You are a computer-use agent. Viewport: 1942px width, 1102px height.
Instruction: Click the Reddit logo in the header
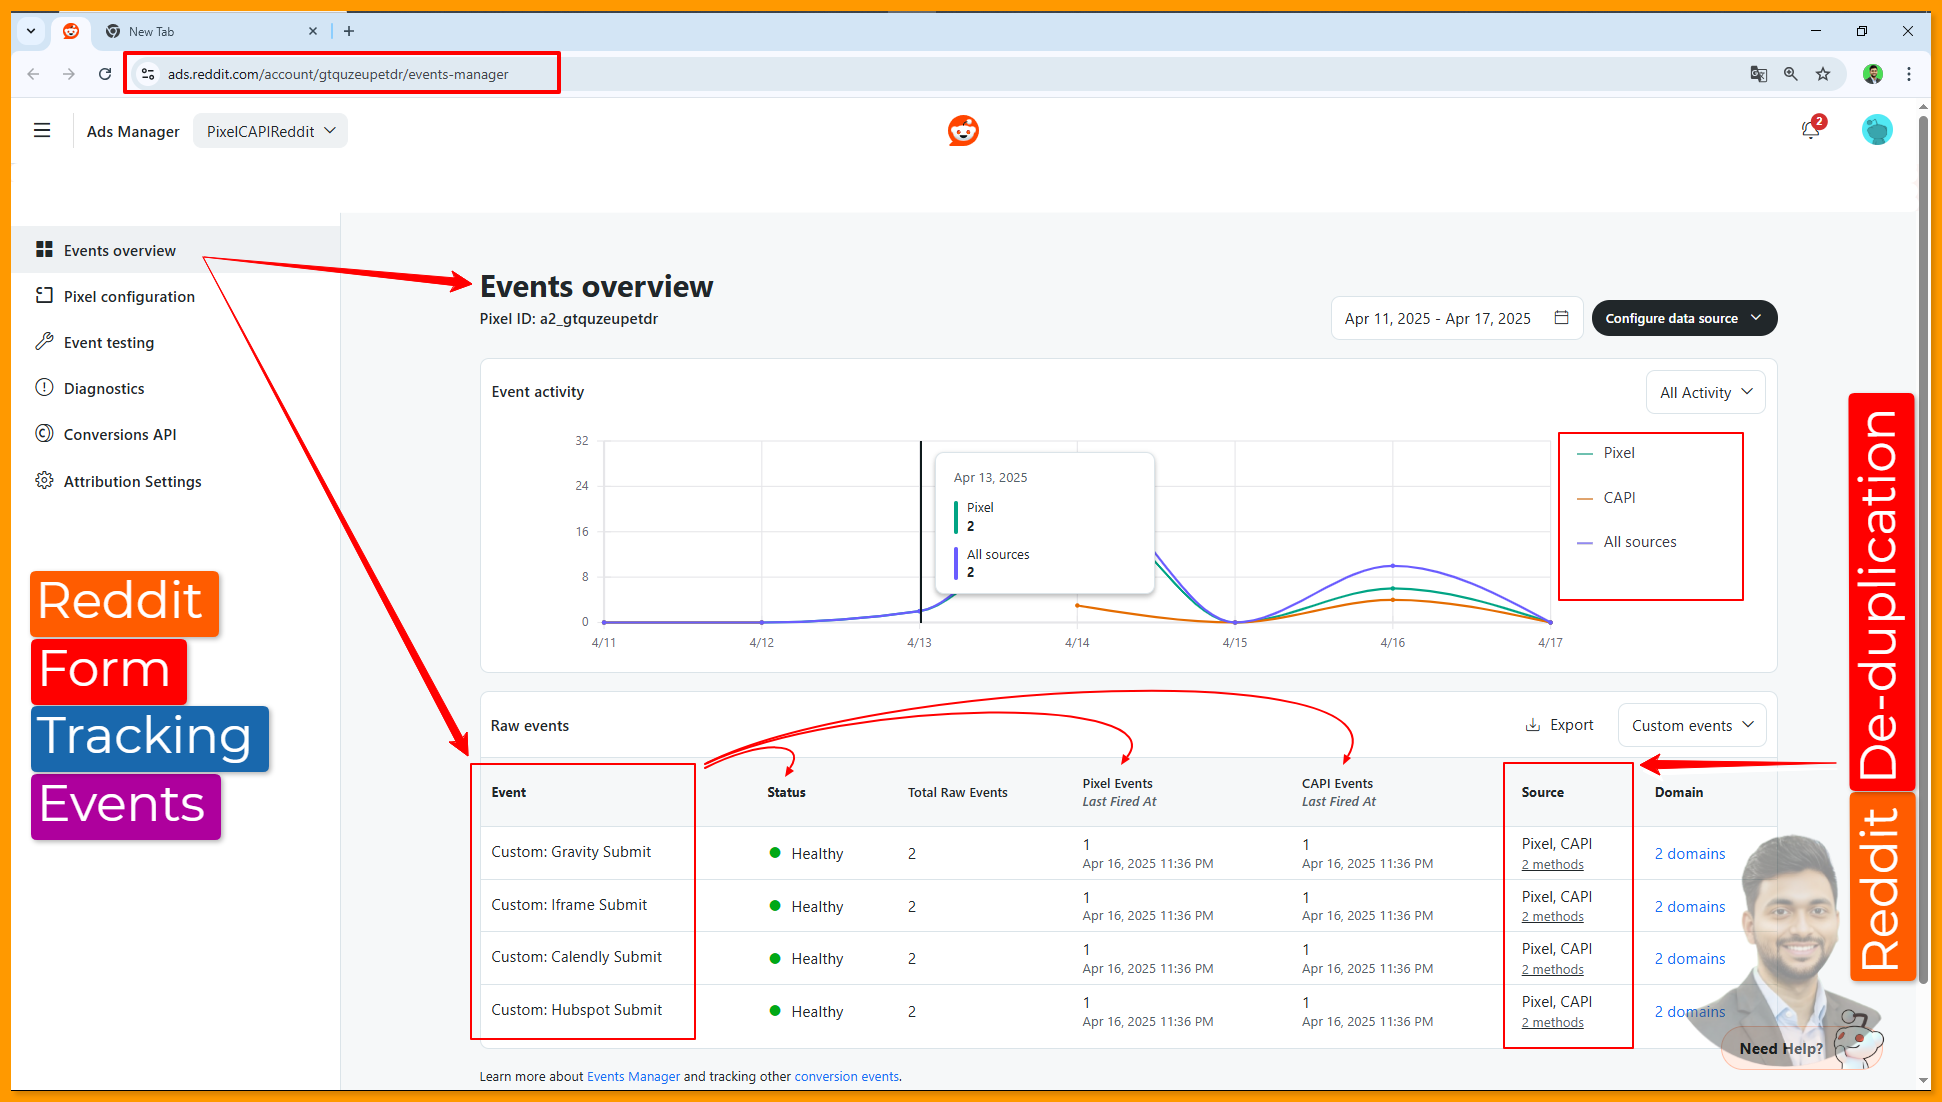click(963, 131)
